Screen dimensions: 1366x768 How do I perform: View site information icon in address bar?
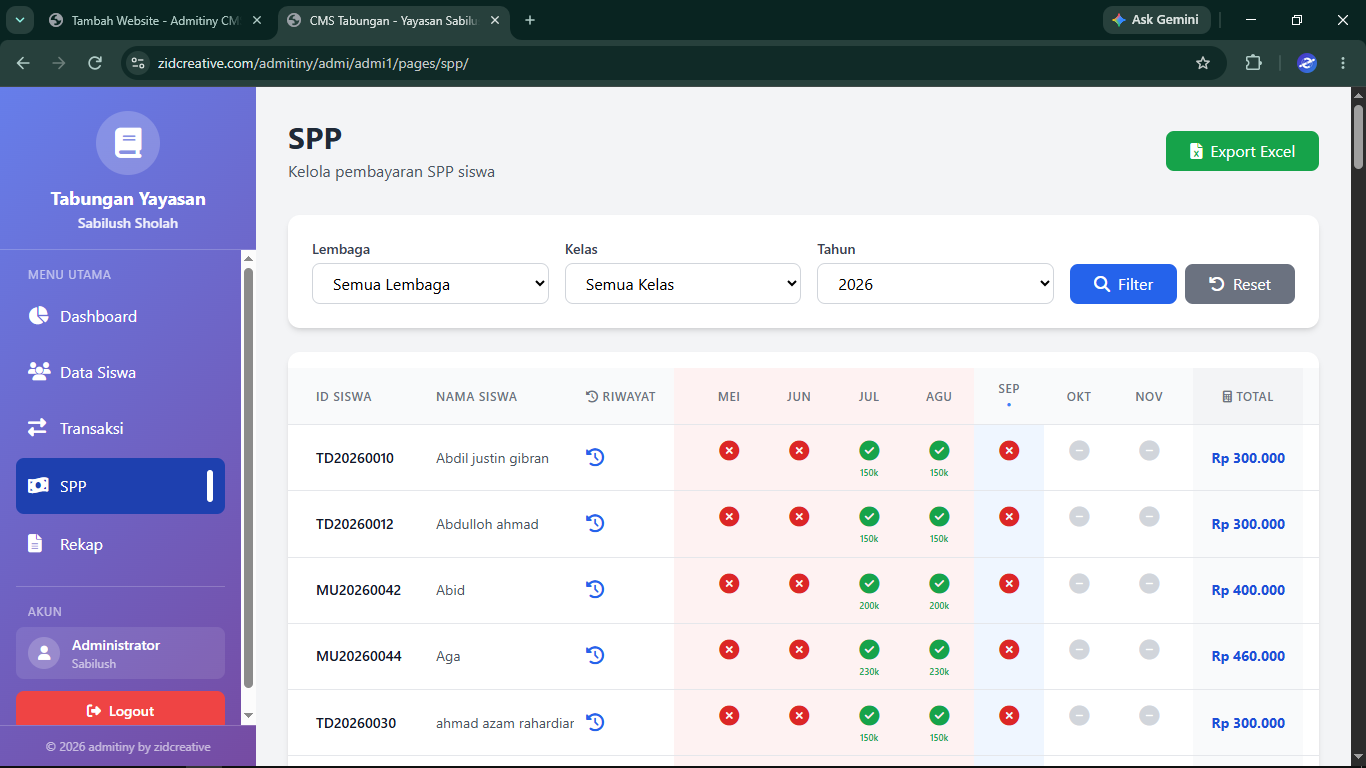point(138,63)
